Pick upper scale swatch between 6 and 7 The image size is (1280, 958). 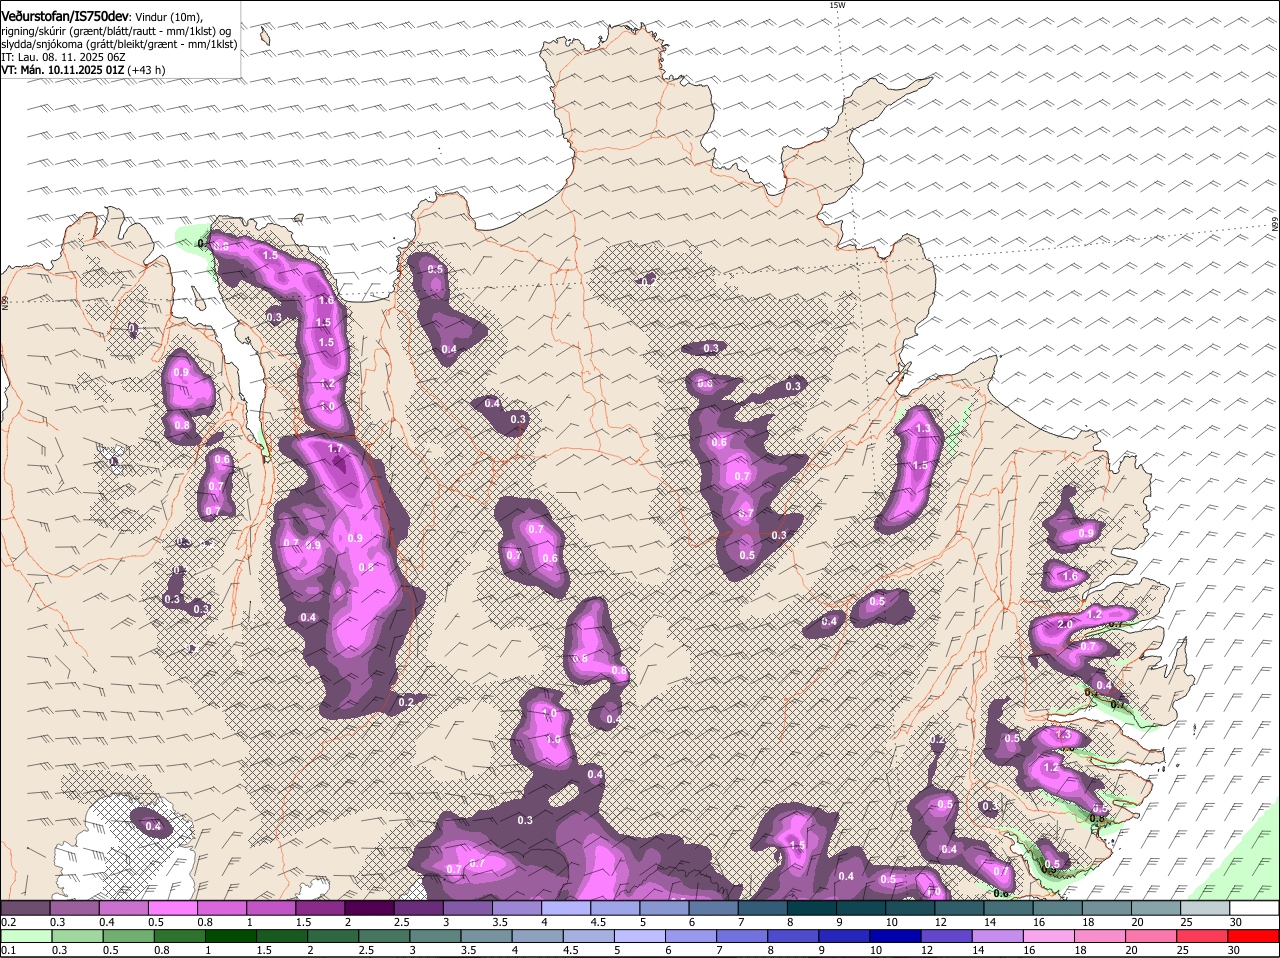[x=713, y=908]
